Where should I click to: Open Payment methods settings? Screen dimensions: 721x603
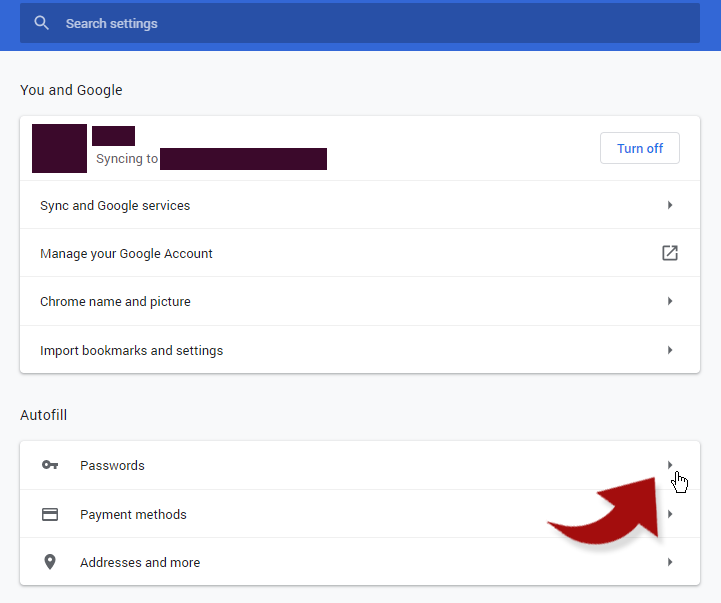click(x=360, y=514)
